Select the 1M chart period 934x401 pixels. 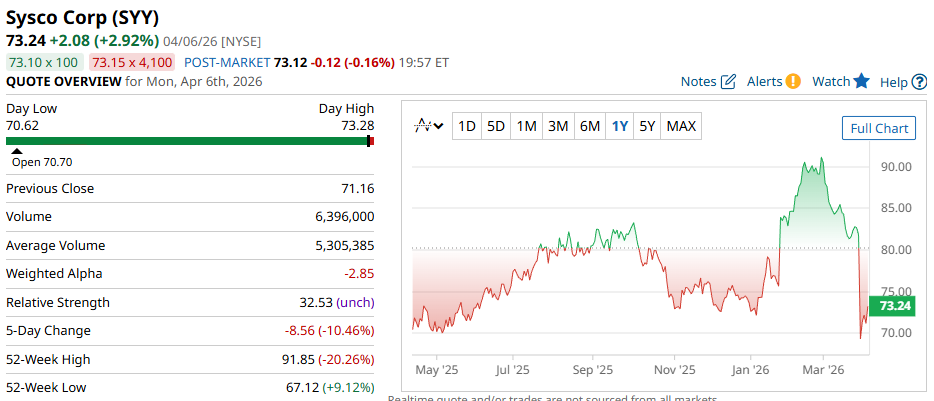527,126
